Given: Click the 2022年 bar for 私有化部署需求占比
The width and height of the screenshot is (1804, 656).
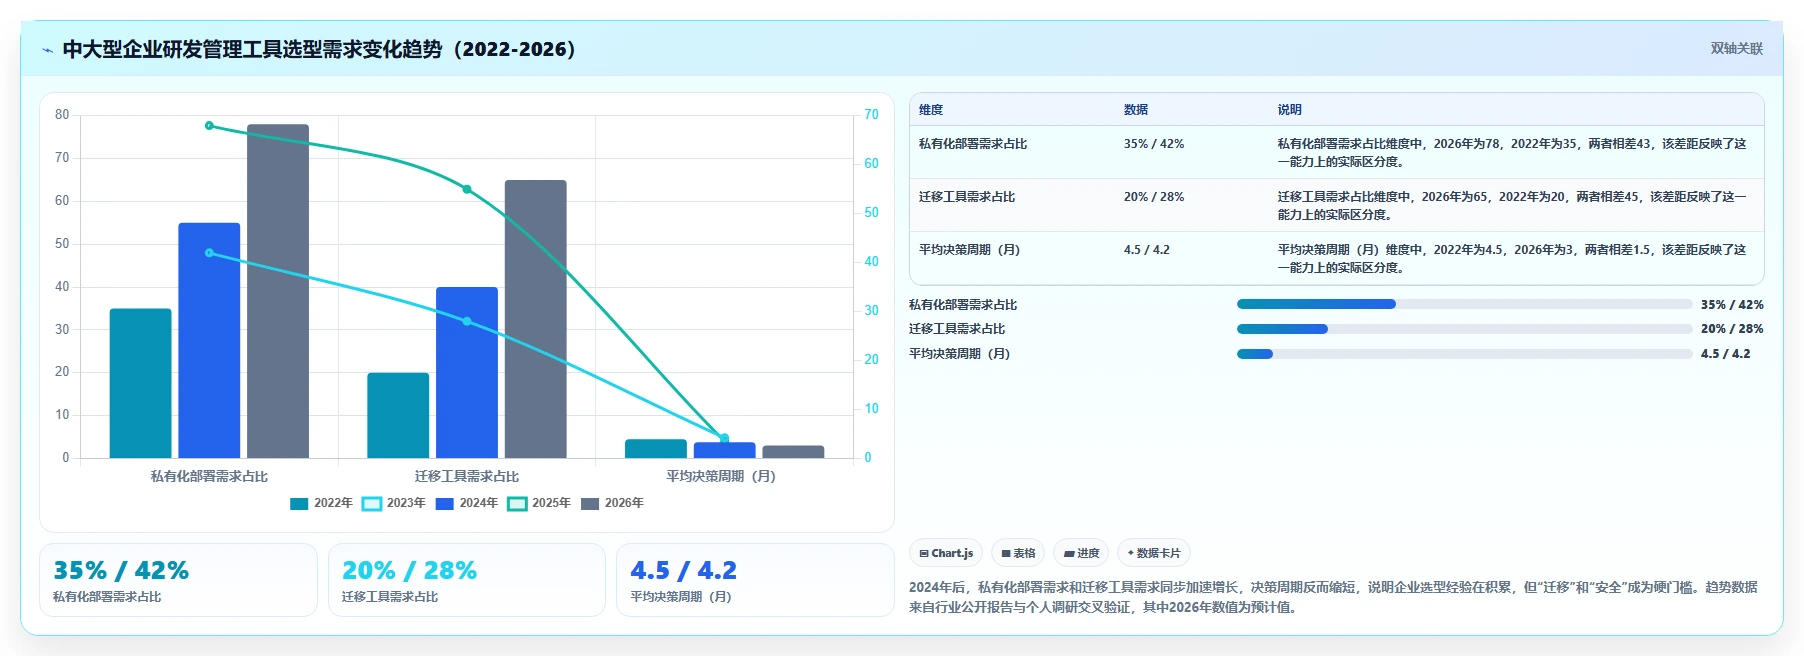Looking at the screenshot, I should point(141,383).
